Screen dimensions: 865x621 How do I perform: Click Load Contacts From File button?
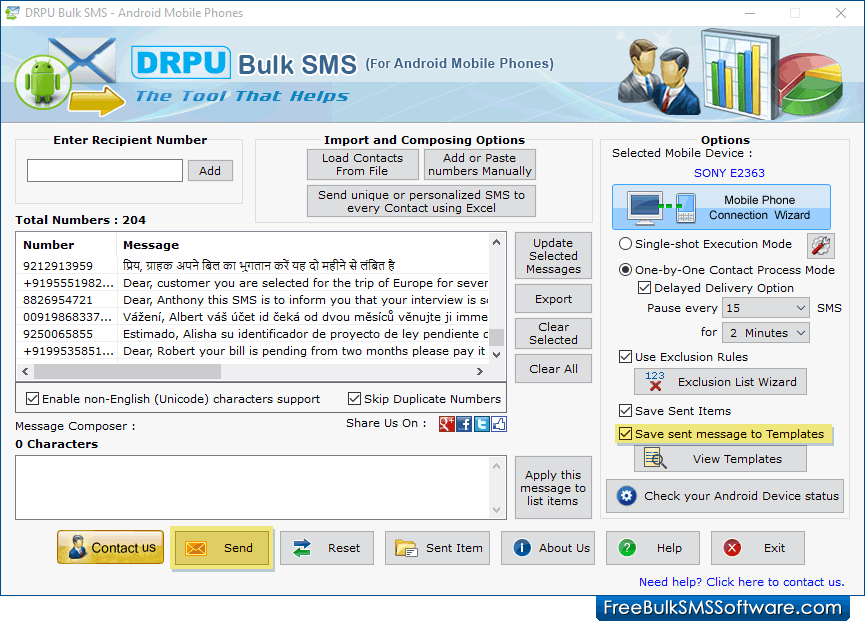click(x=362, y=164)
